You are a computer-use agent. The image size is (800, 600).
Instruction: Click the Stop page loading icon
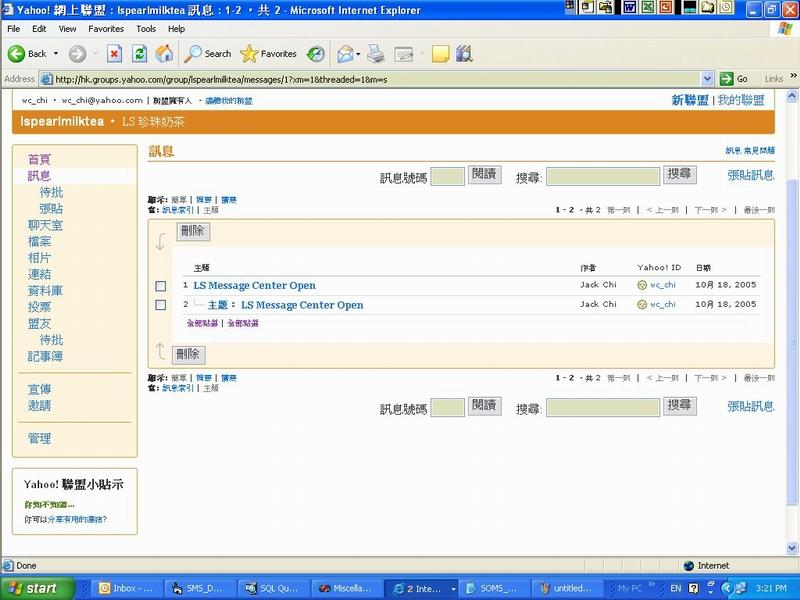click(114, 54)
